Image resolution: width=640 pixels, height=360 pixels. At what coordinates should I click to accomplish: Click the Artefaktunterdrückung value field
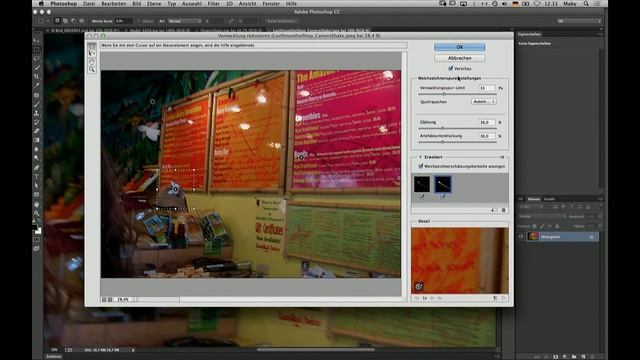(x=487, y=136)
